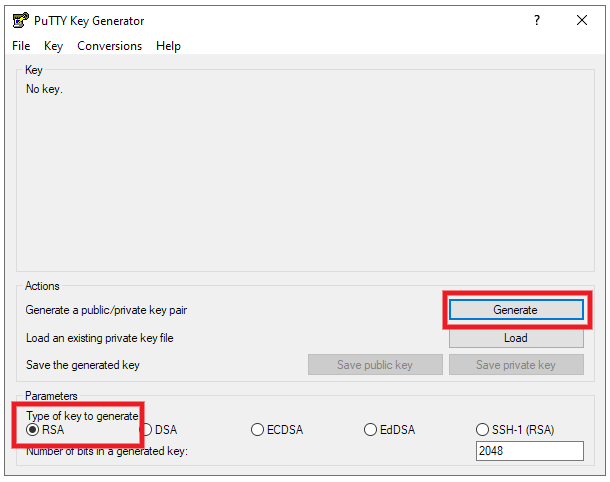Viewport: 610px width, 482px height.
Task: Select the DSA key type
Action: 158,429
